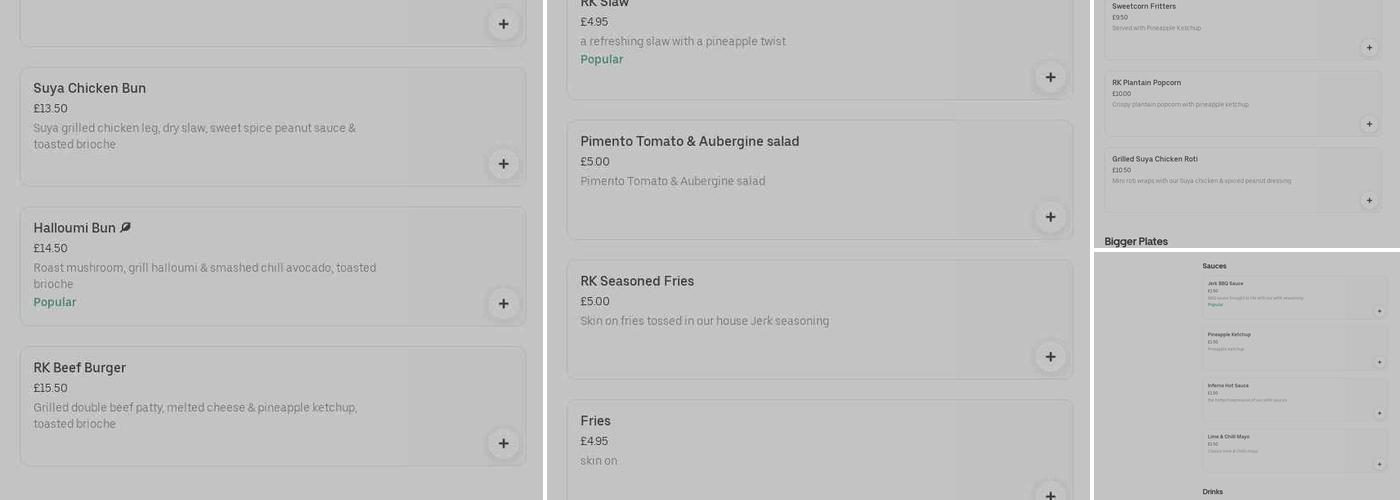Click the Popular label under Halloumi Bun
Viewport: 1400px width, 500px height.
pos(55,302)
